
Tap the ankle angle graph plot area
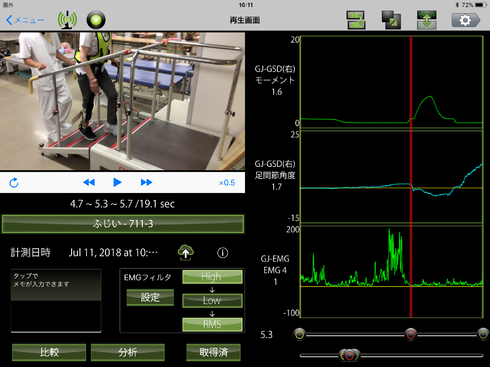click(391, 177)
